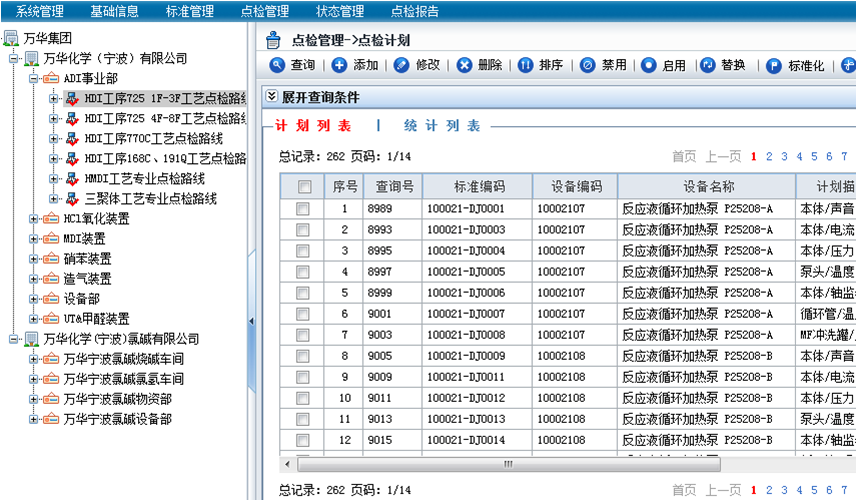
Task: Select HMDI工艺专业点检路线 in the tree
Action: (x=144, y=179)
